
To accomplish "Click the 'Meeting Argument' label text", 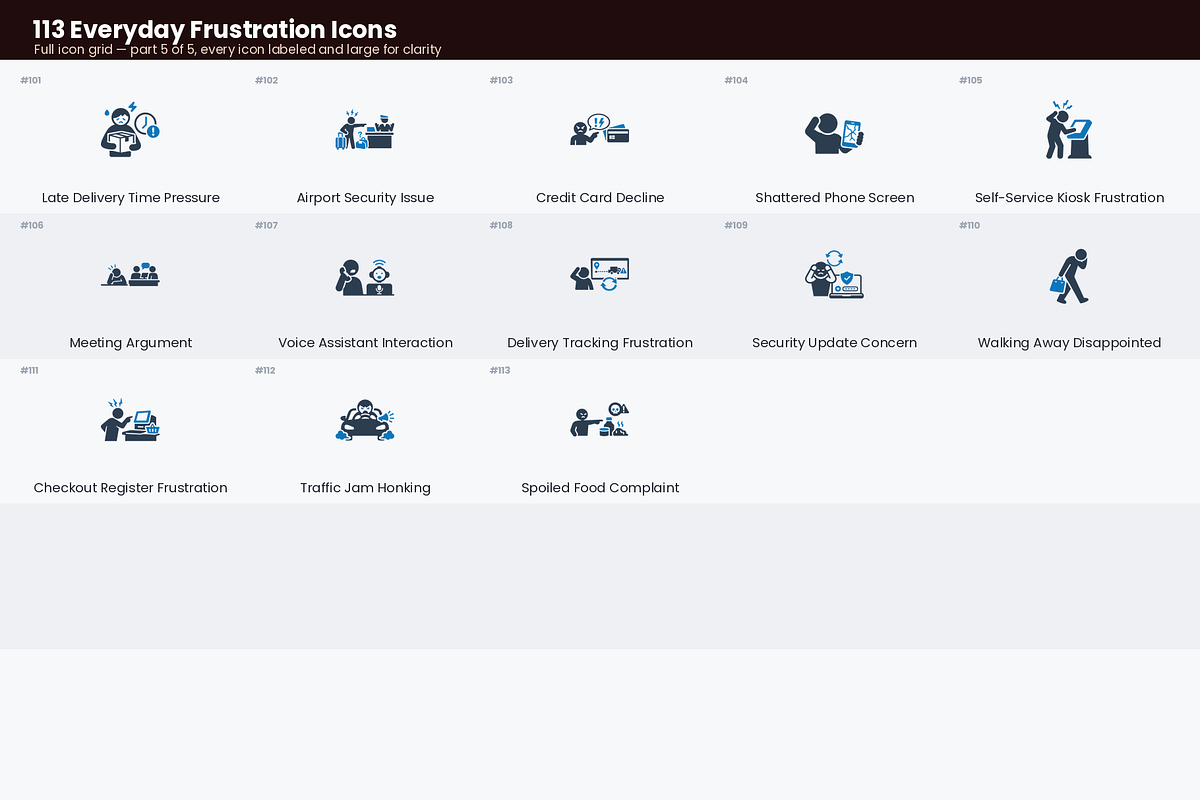I will point(131,343).
